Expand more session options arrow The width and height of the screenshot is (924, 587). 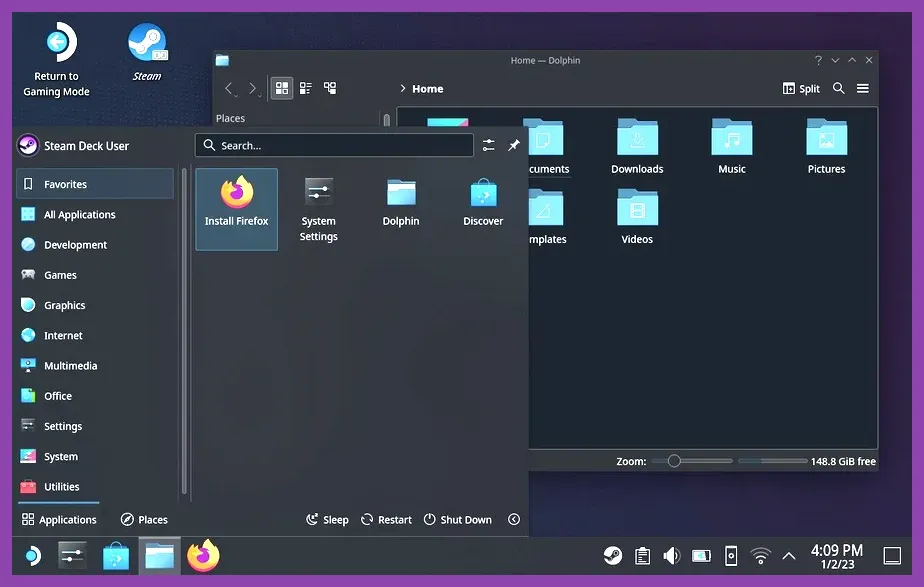point(514,519)
